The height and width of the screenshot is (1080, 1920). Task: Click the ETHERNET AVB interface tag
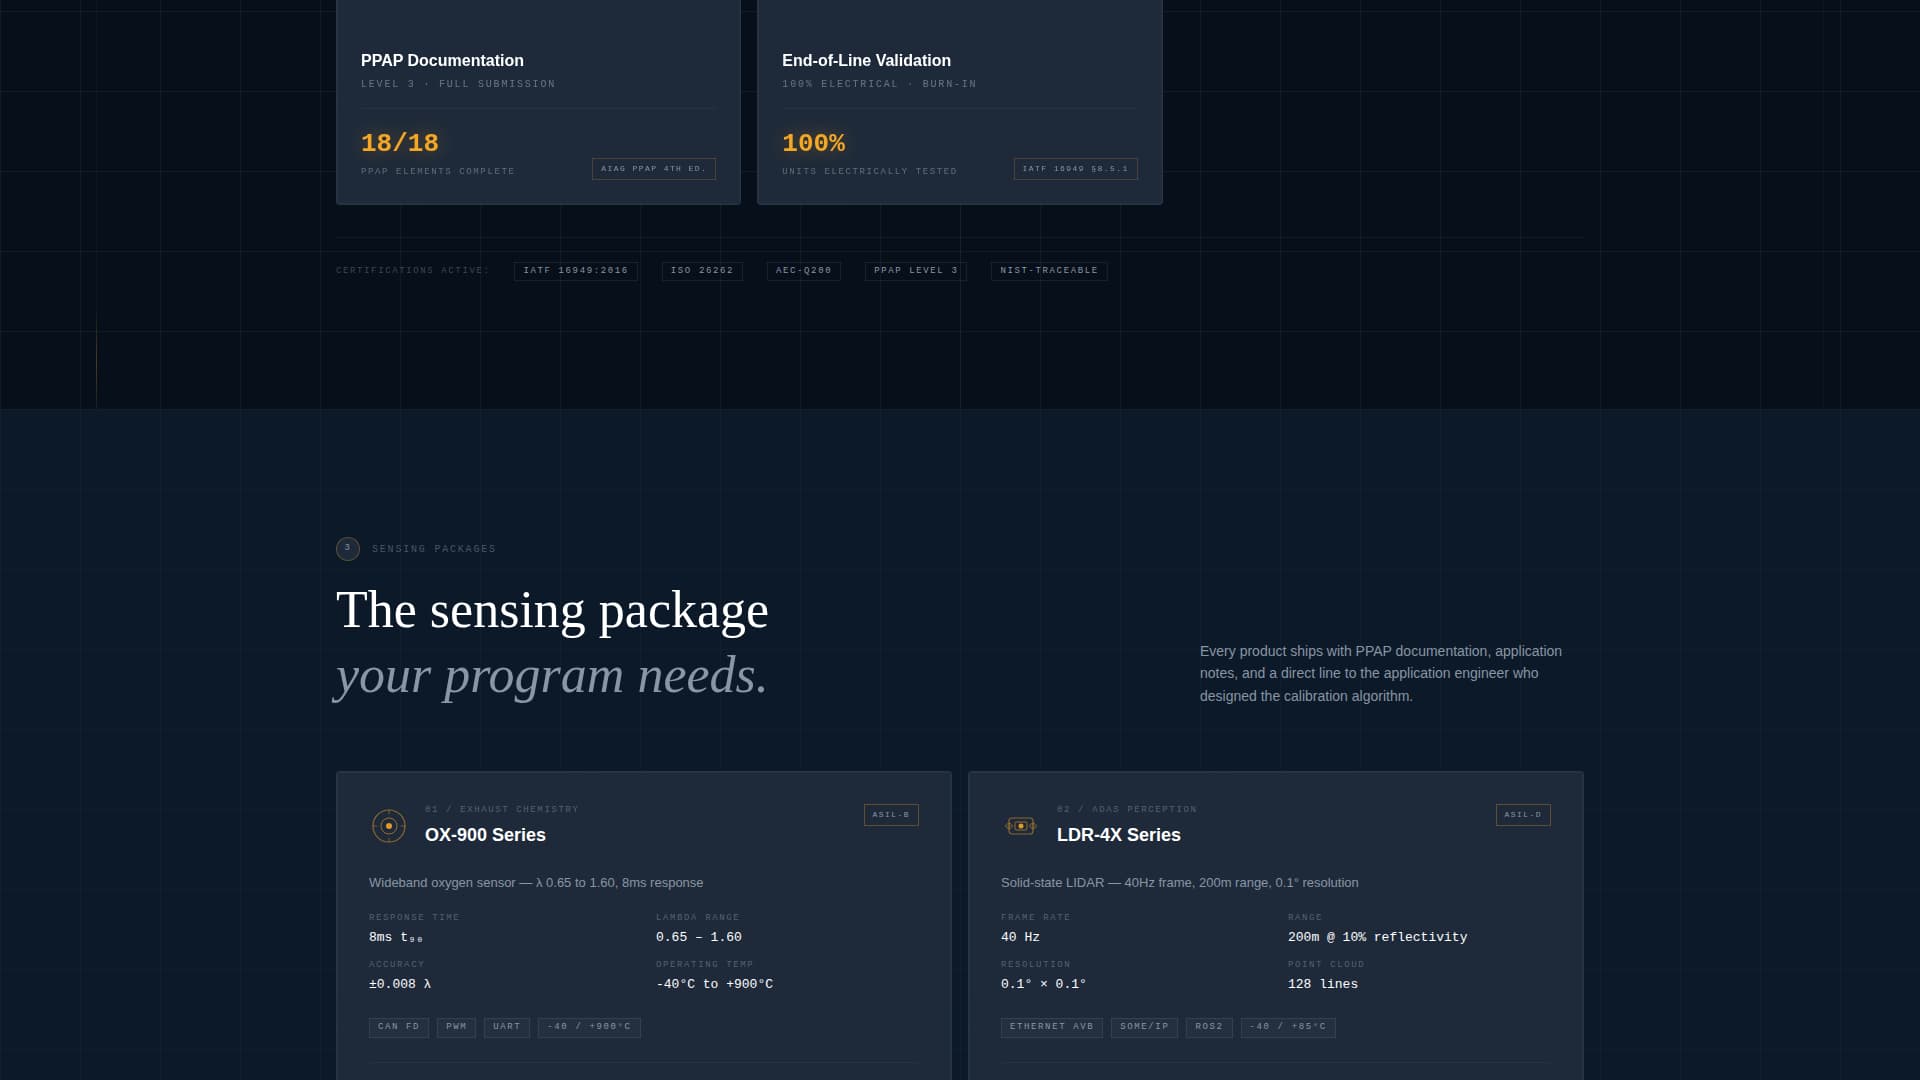pos(1051,1027)
